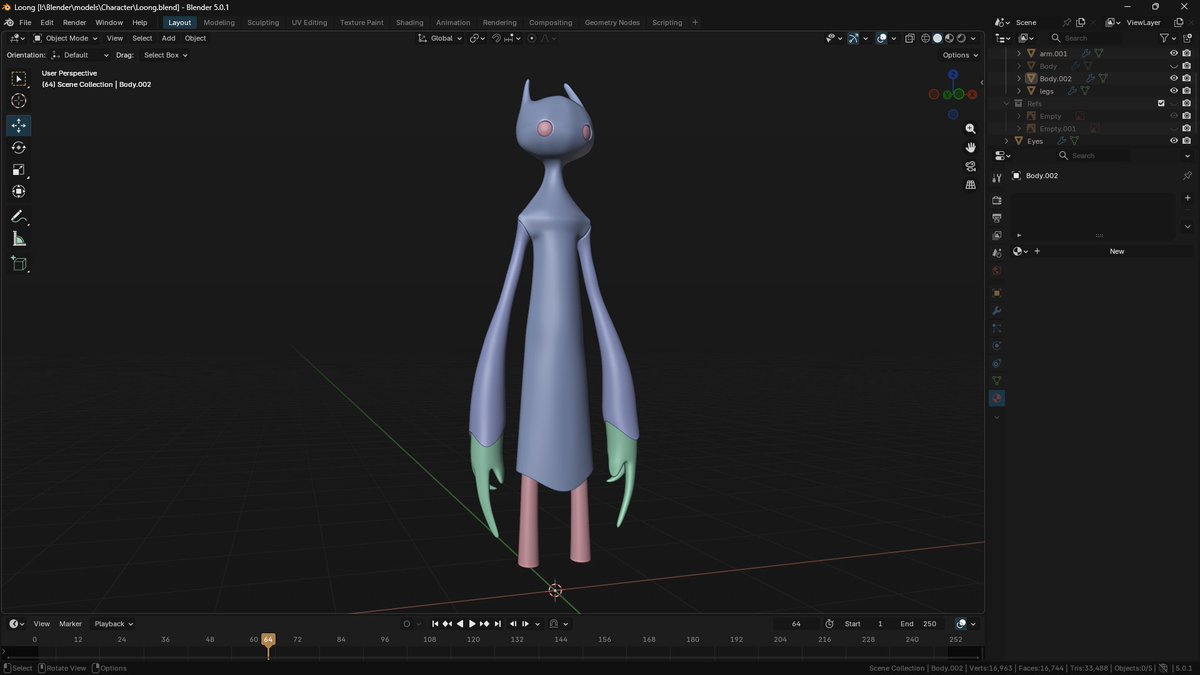Add a new workspace with plus button
The height and width of the screenshot is (675, 1200).
(x=695, y=22)
